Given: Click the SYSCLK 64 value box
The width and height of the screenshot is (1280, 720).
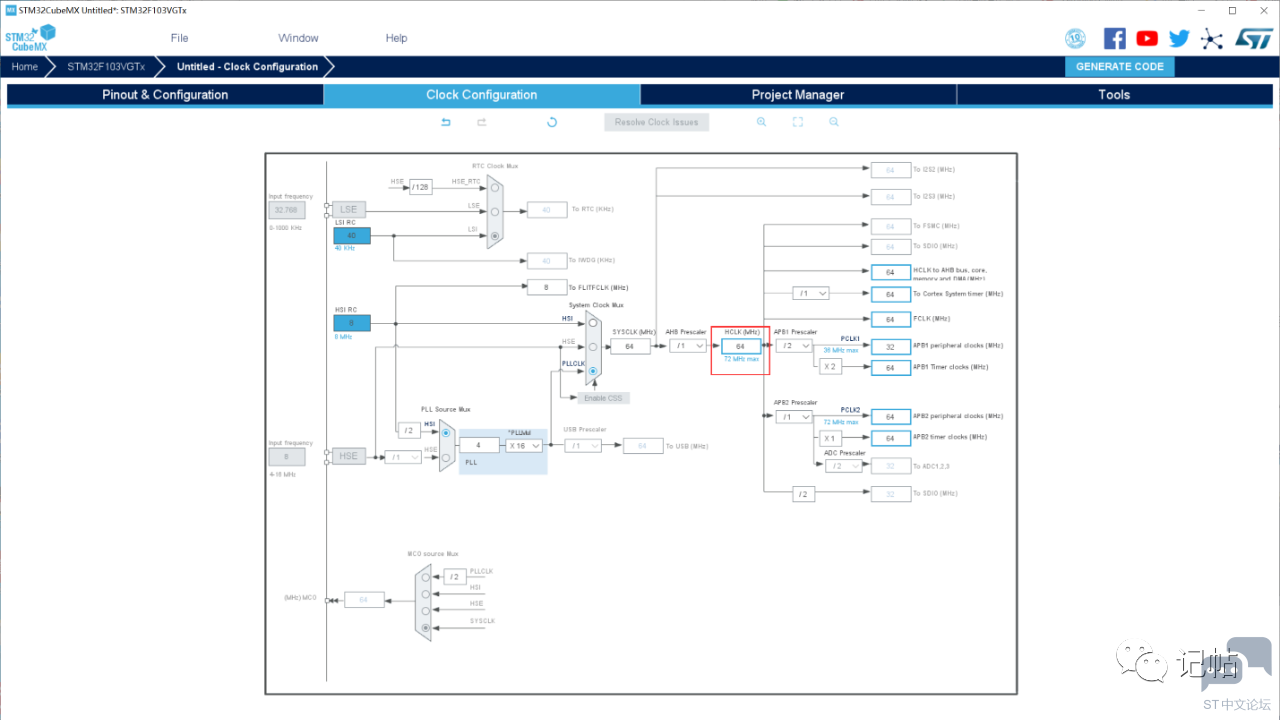Looking at the screenshot, I should (630, 346).
